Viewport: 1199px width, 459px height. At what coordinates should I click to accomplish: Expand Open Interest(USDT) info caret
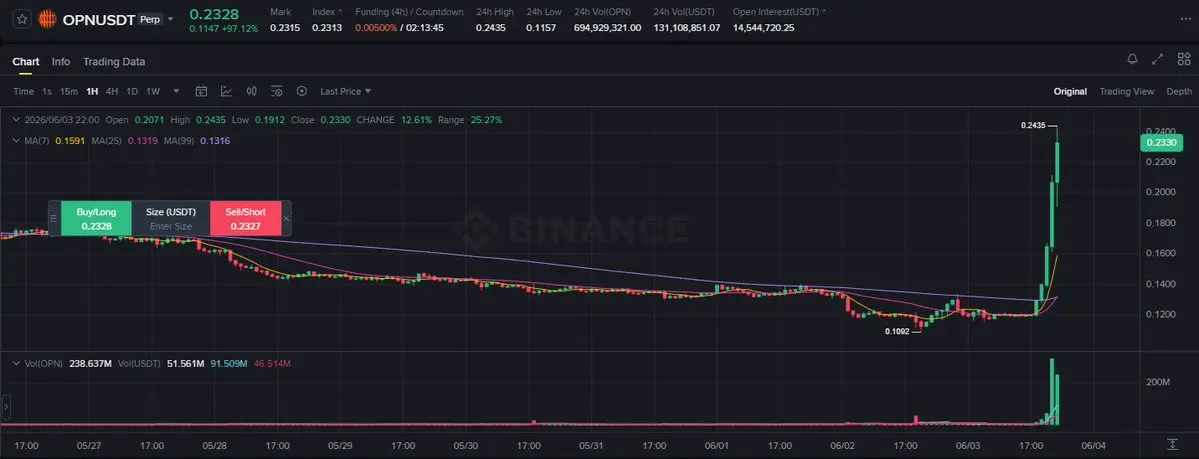pyautogui.click(x=824, y=12)
